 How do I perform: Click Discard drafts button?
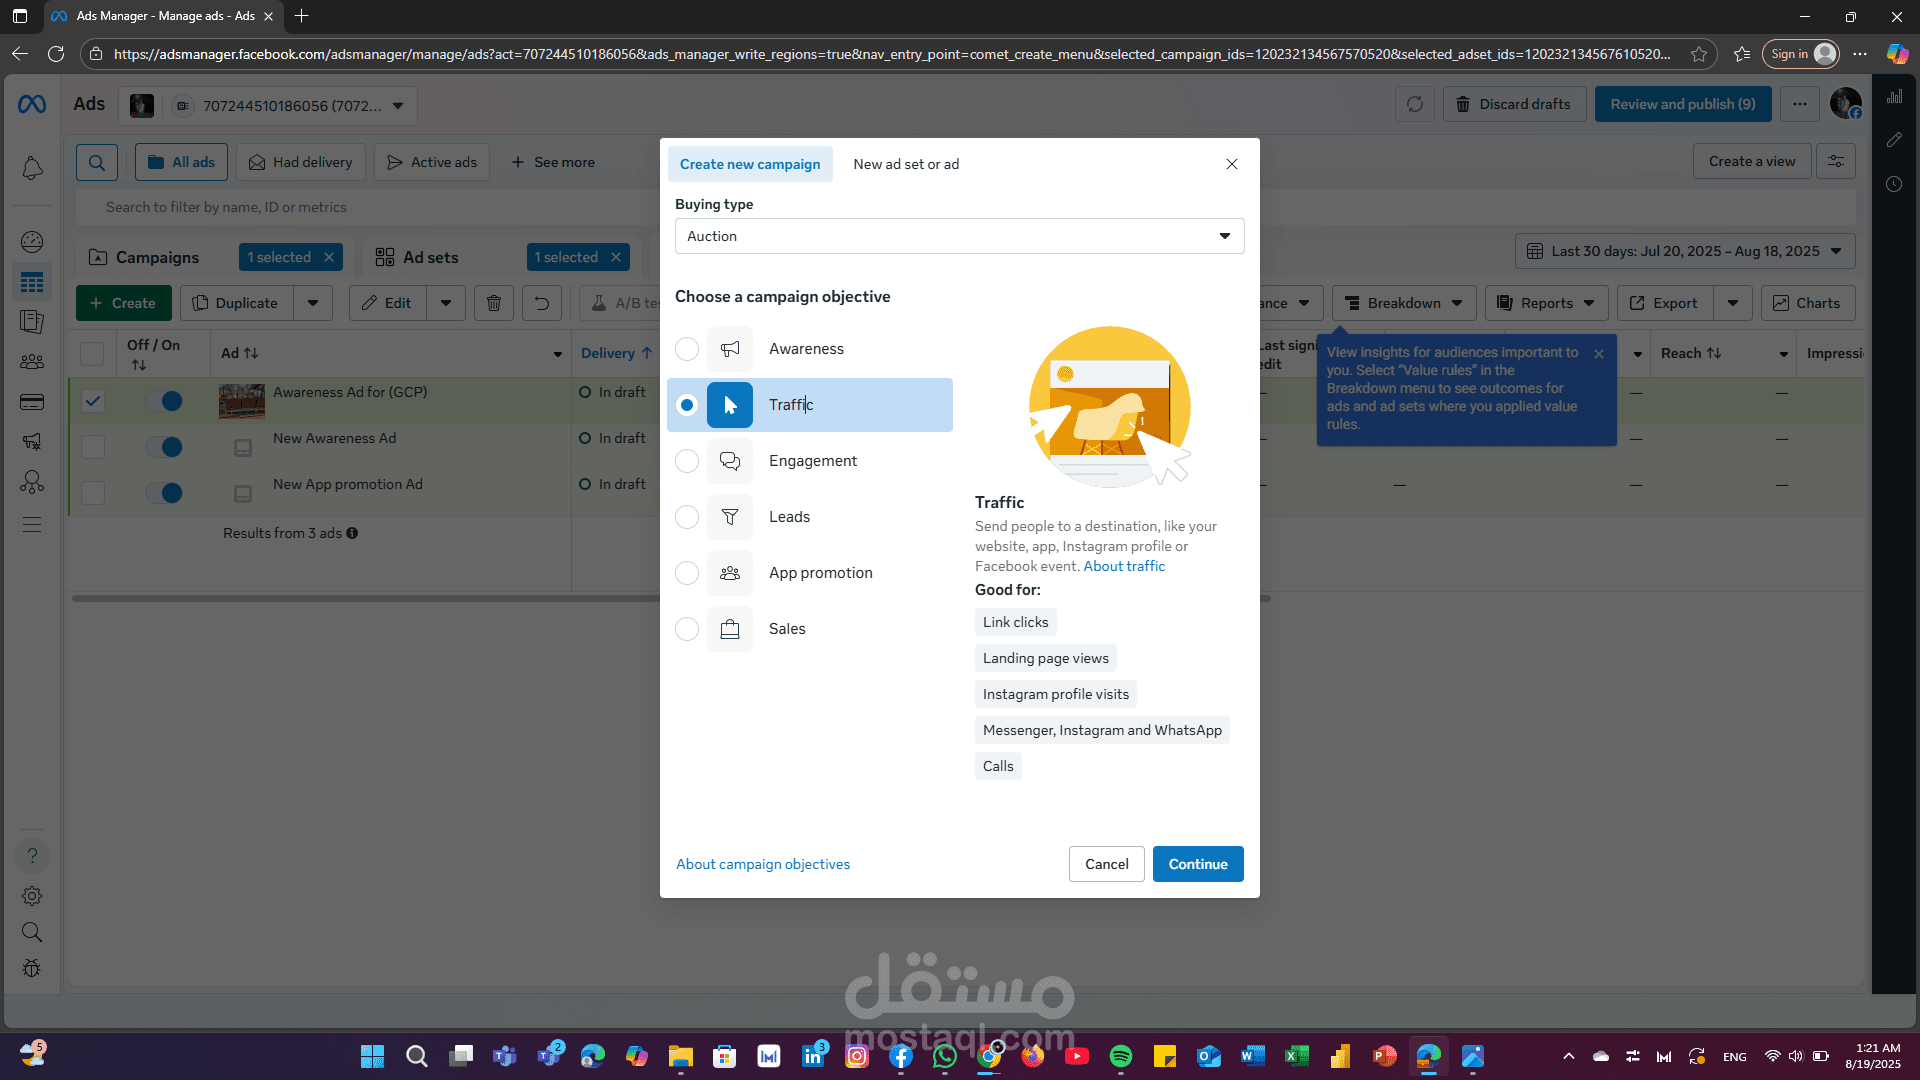1514,104
